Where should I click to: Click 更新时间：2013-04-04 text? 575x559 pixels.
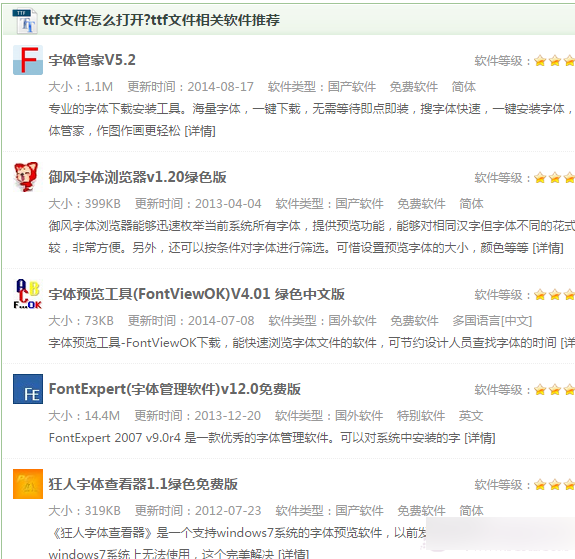point(198,204)
